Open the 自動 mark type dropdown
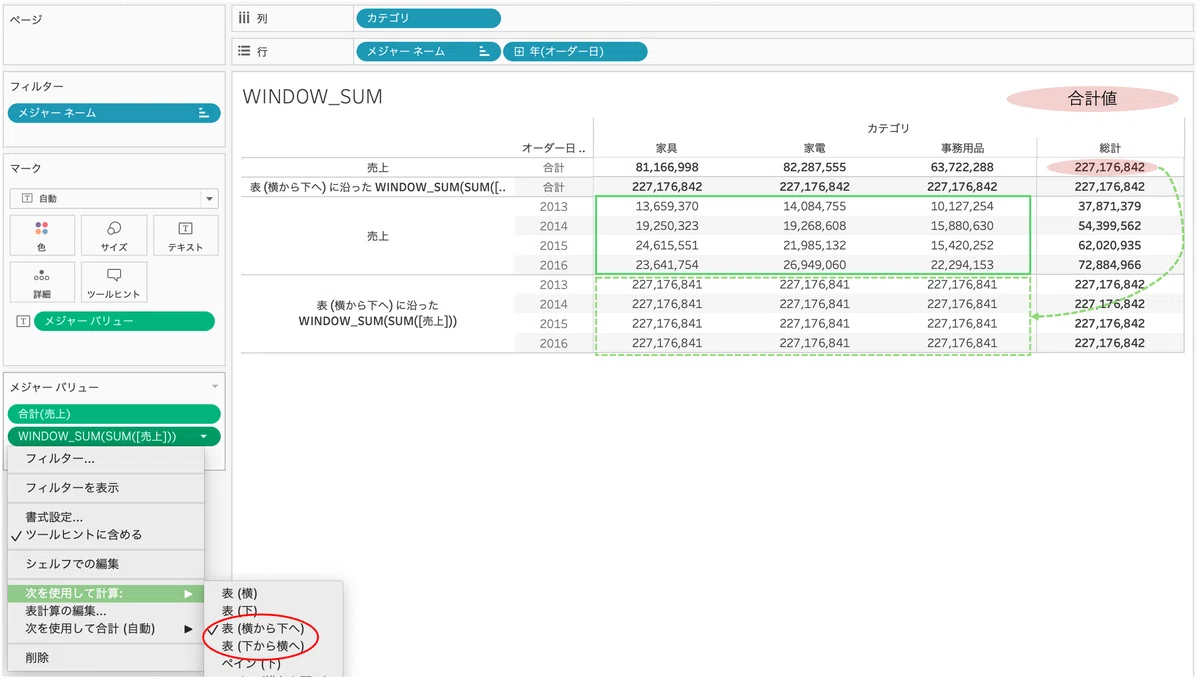This screenshot has height=679, width=1200. pos(113,198)
